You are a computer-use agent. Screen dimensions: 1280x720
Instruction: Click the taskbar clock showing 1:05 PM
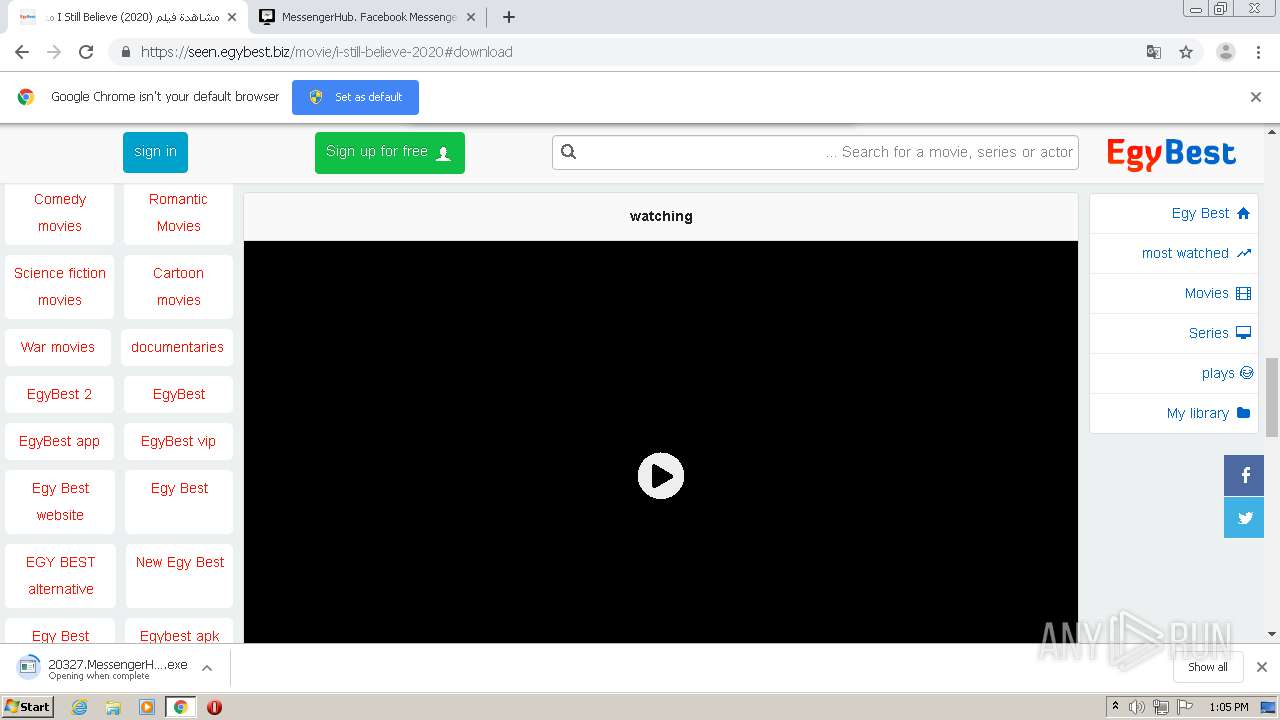coord(1228,707)
